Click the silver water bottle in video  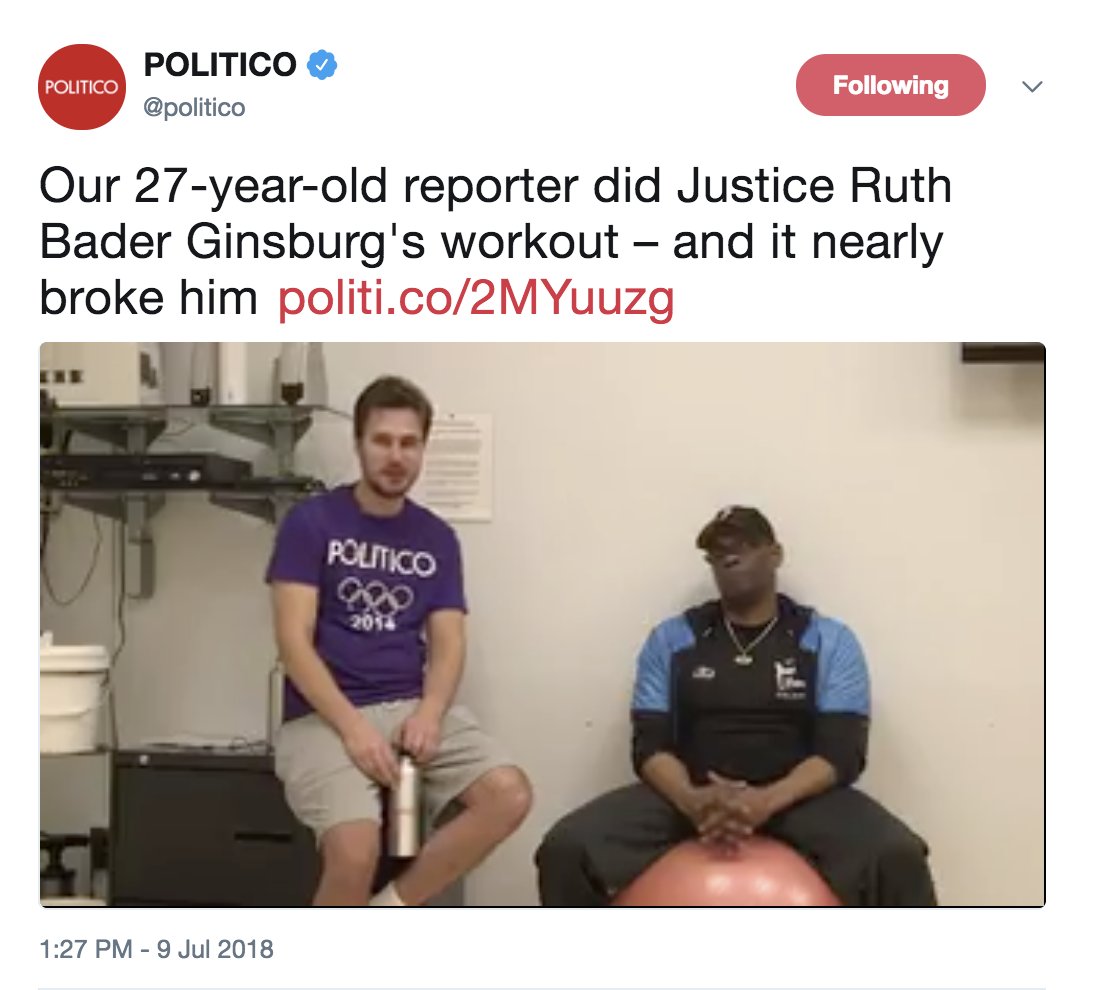click(404, 805)
